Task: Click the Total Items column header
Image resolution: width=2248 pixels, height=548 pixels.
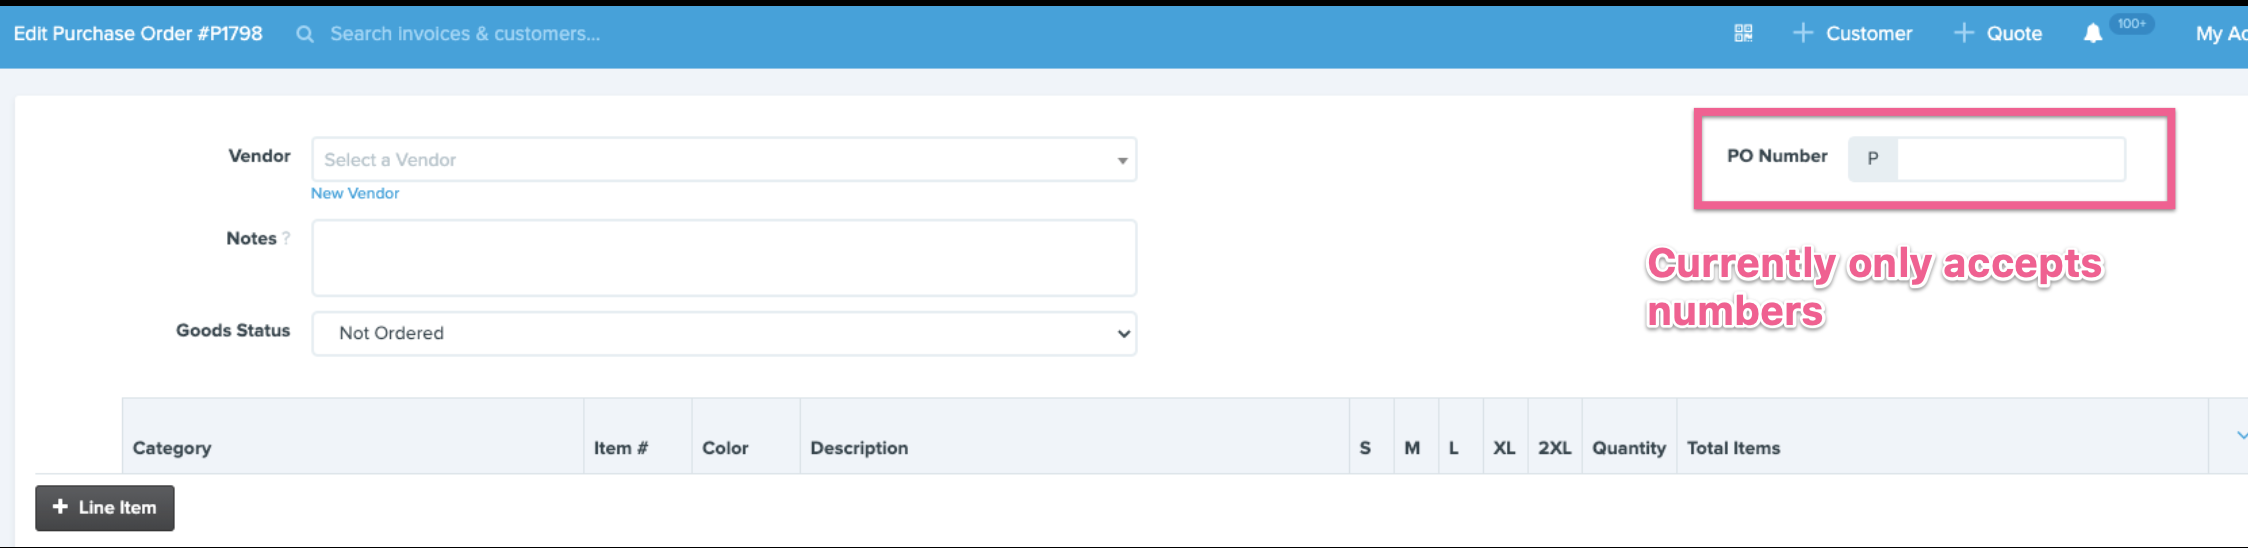Action: [1733, 448]
